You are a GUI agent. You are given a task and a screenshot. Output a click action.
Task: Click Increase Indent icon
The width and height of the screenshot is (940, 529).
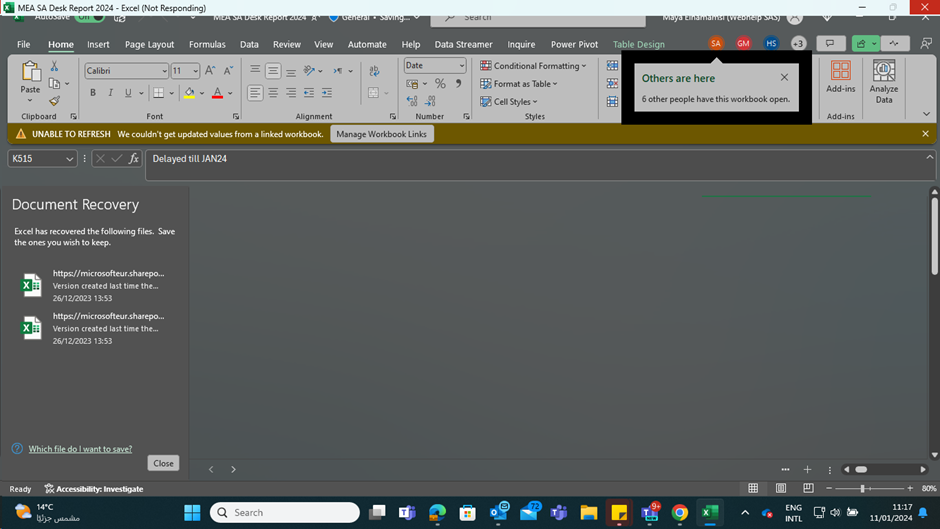[327, 93]
